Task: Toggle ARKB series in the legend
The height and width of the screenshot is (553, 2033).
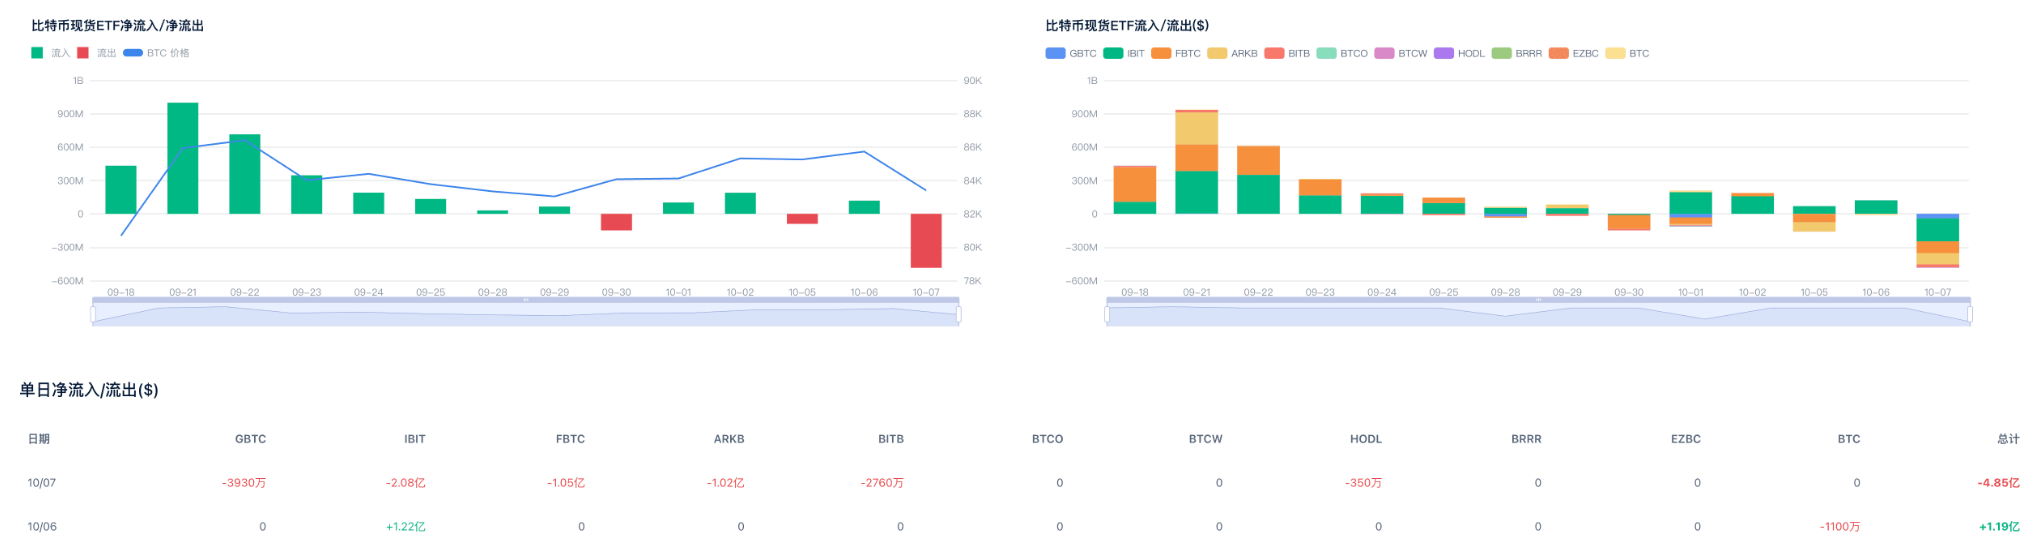Action: 1232,53
